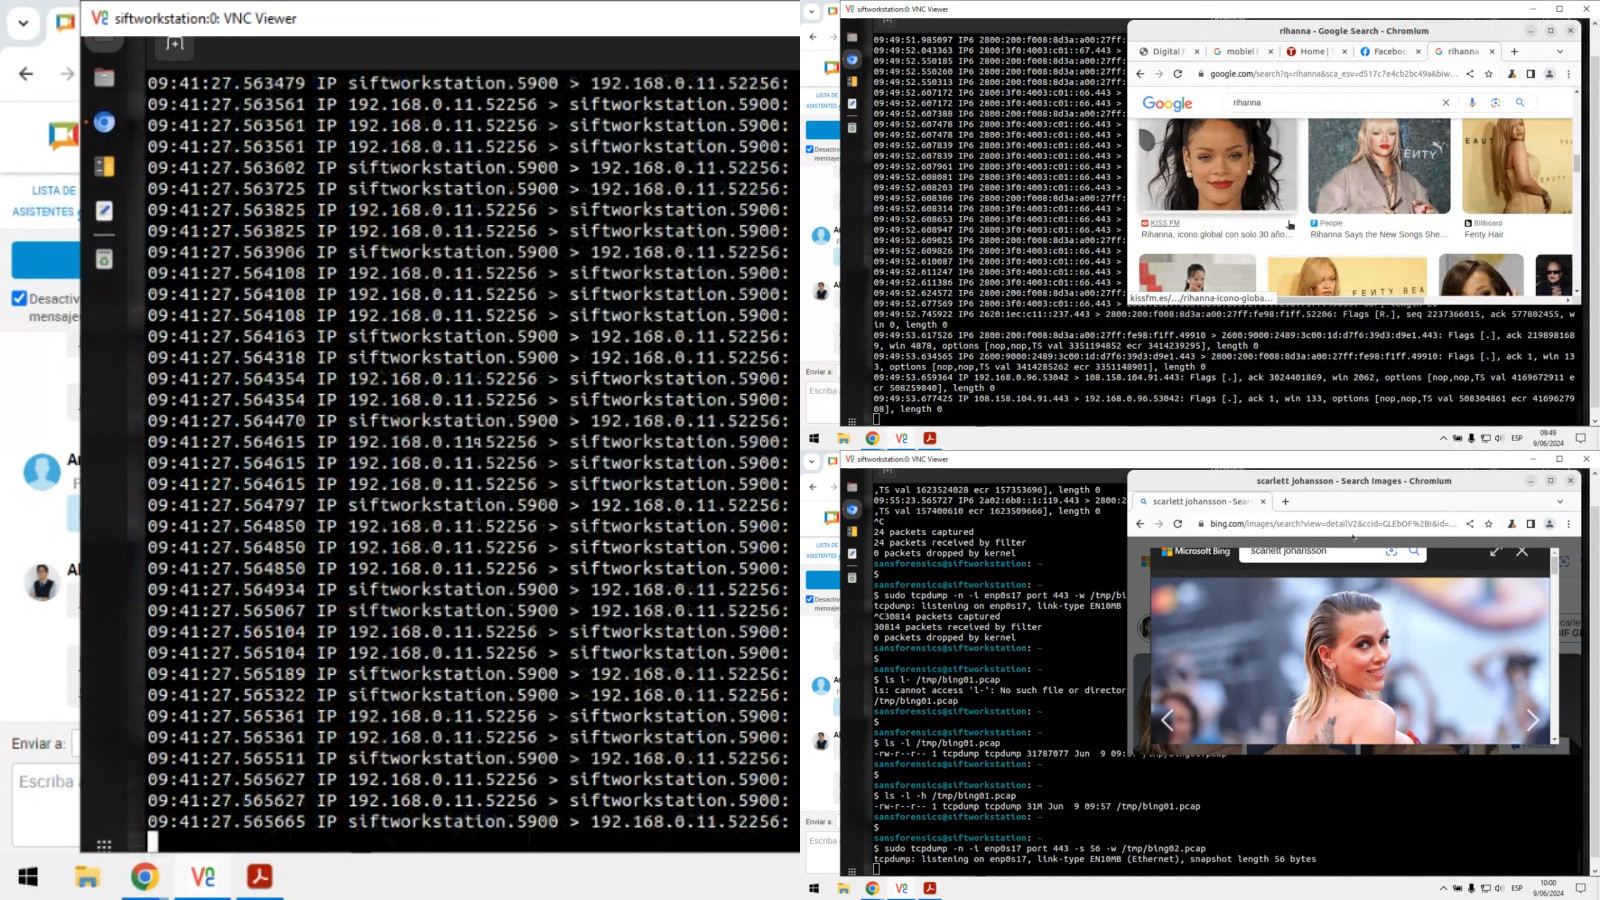Expand chevron left of top-right VNC title
The height and width of the screenshot is (900, 1600).
pyautogui.click(x=812, y=11)
